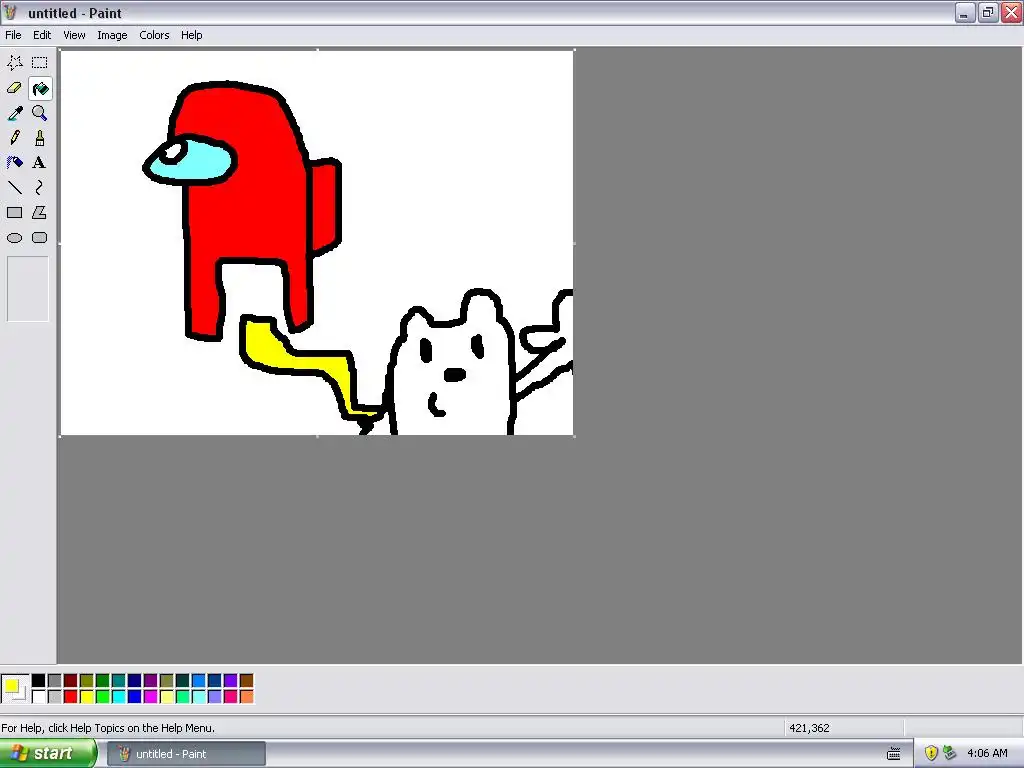This screenshot has height=768, width=1024.
Task: Click the Windows Start button
Action: [x=48, y=754]
